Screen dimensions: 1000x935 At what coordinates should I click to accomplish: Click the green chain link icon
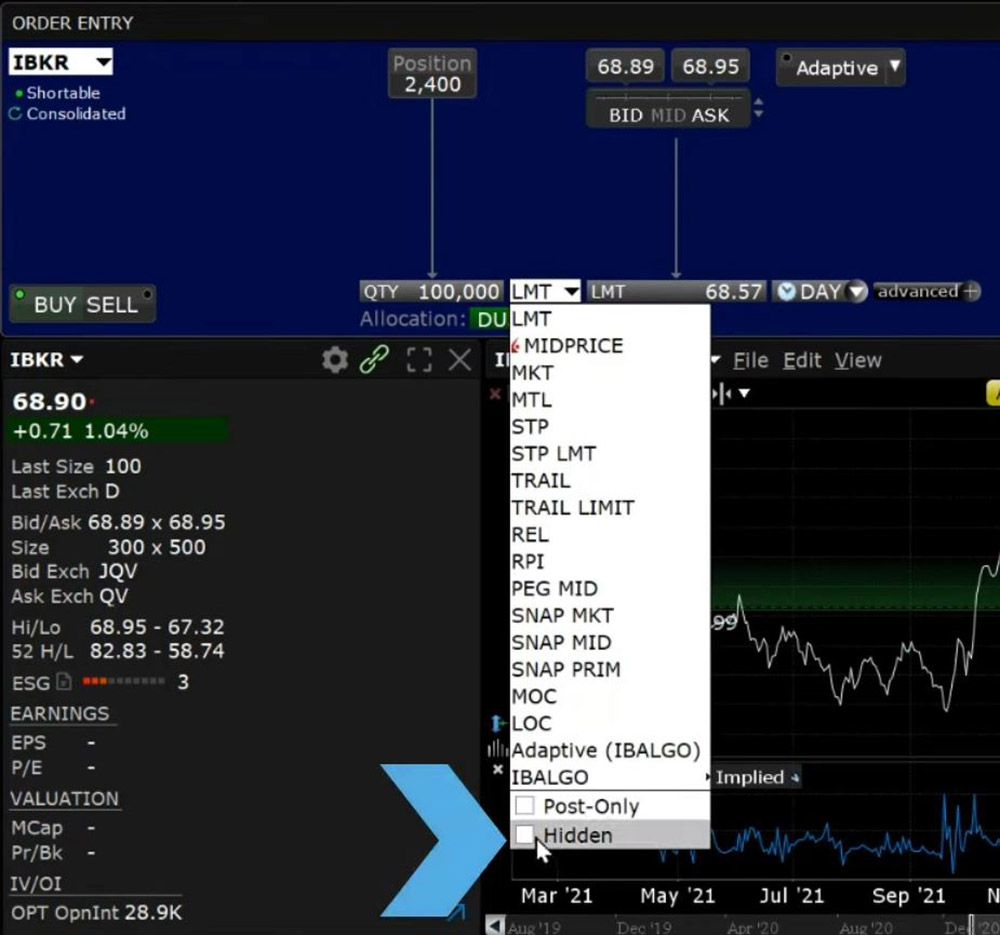coord(374,360)
